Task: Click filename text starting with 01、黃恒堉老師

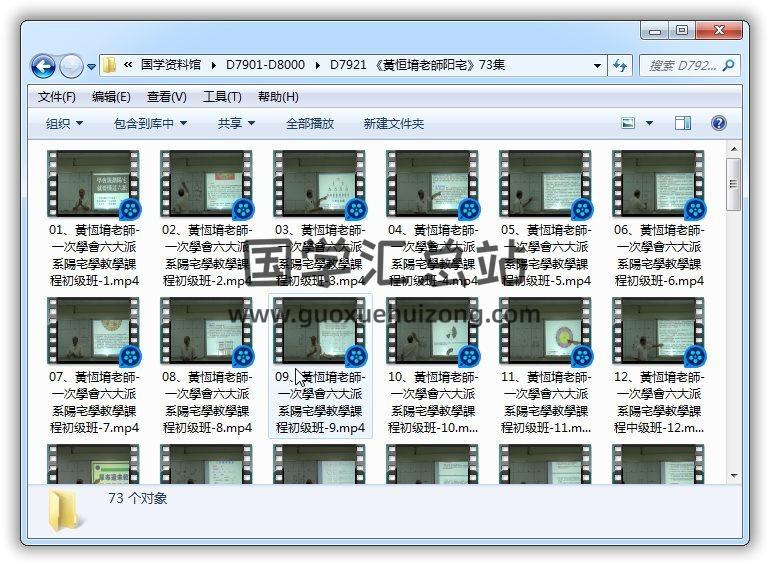Action: click(94, 255)
